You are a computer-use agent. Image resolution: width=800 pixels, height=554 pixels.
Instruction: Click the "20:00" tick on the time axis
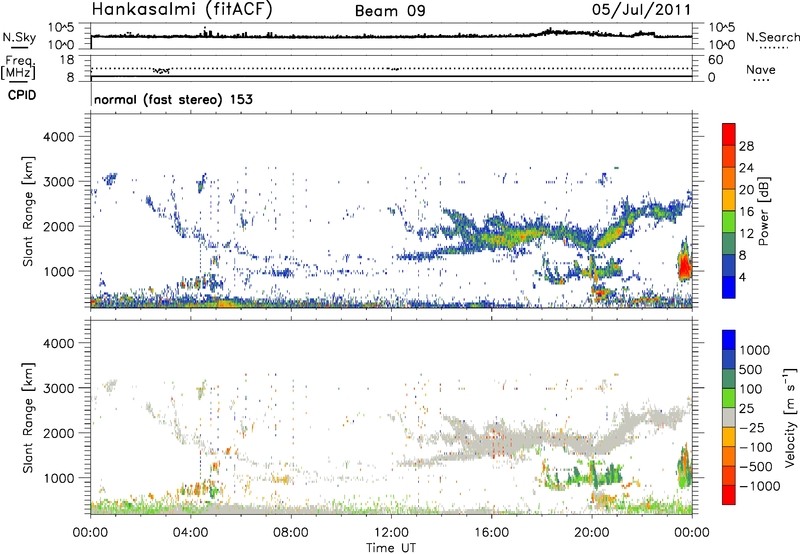pyautogui.click(x=592, y=533)
